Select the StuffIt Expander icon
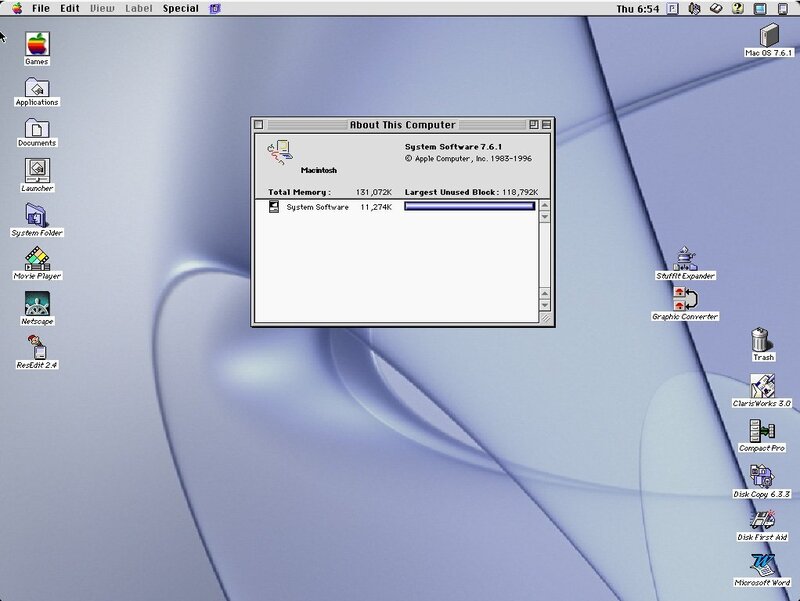This screenshot has height=601, width=800. click(x=685, y=257)
